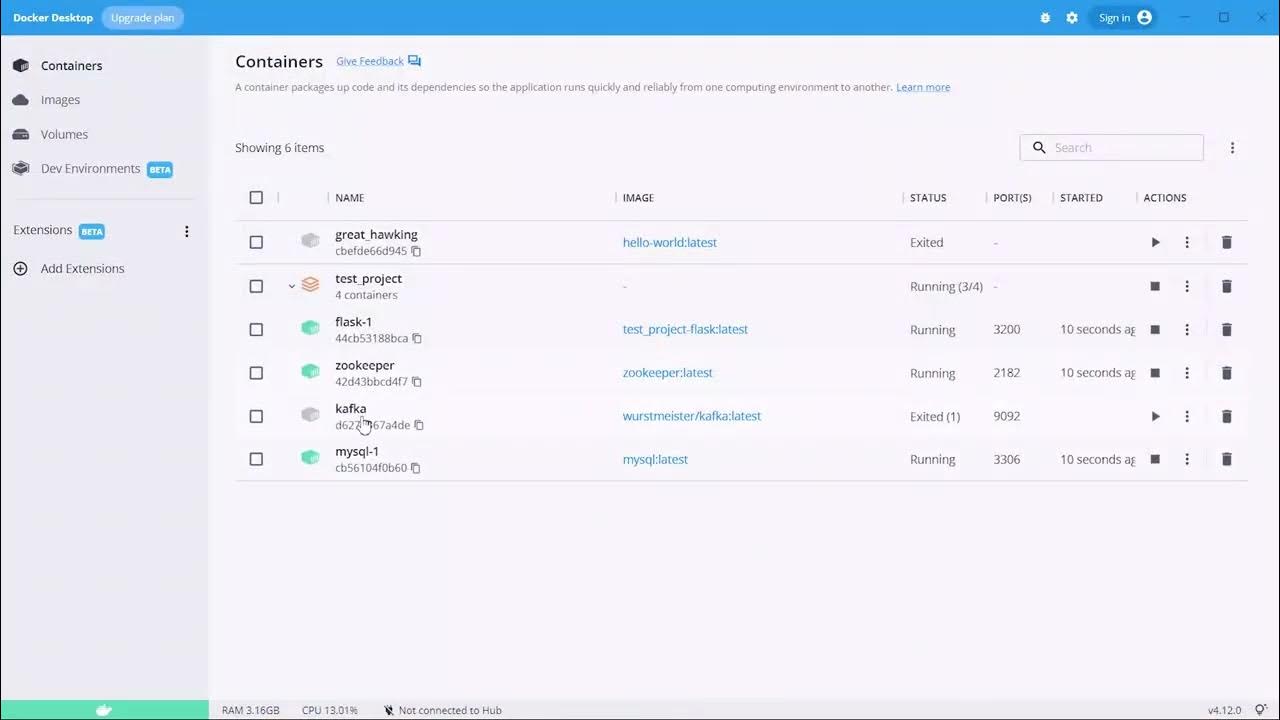
Task: Check the great_hawking row checkbox
Action: [256, 242]
